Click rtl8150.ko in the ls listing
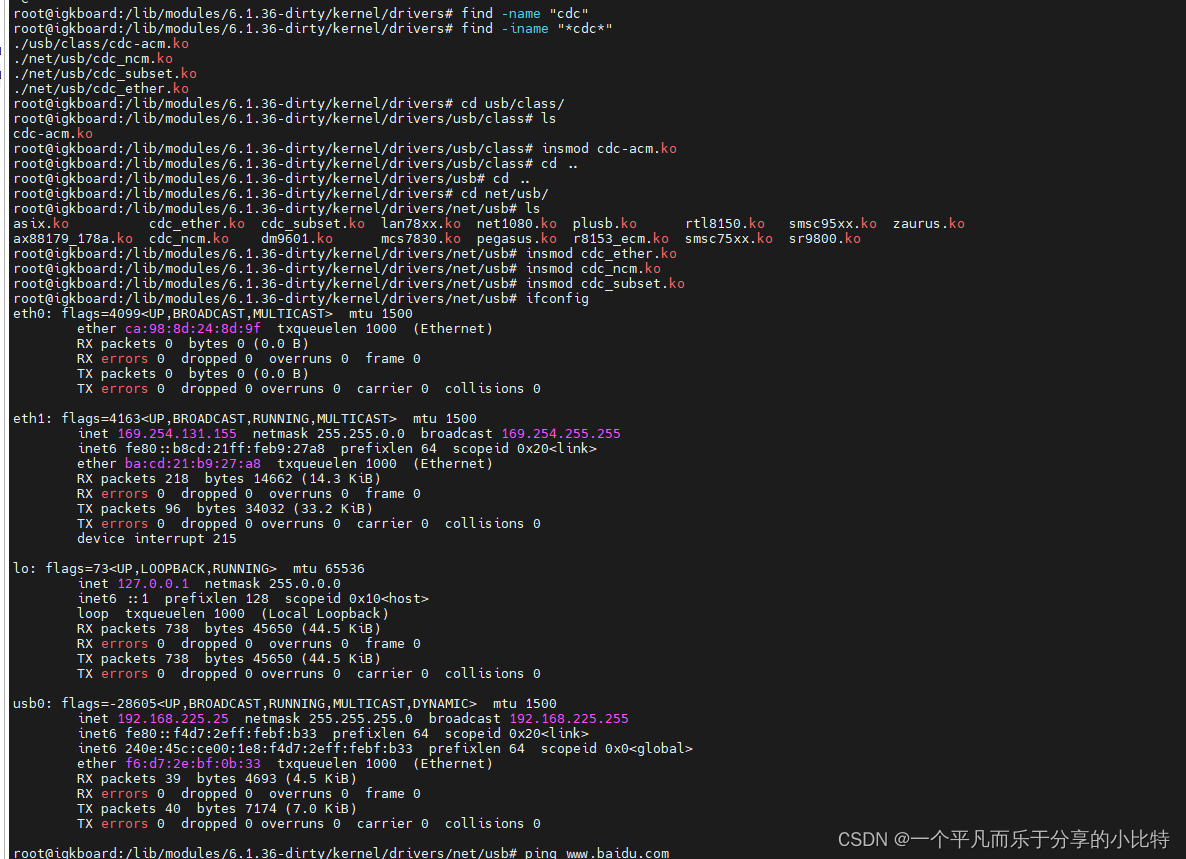This screenshot has height=859, width=1186. tap(725, 224)
